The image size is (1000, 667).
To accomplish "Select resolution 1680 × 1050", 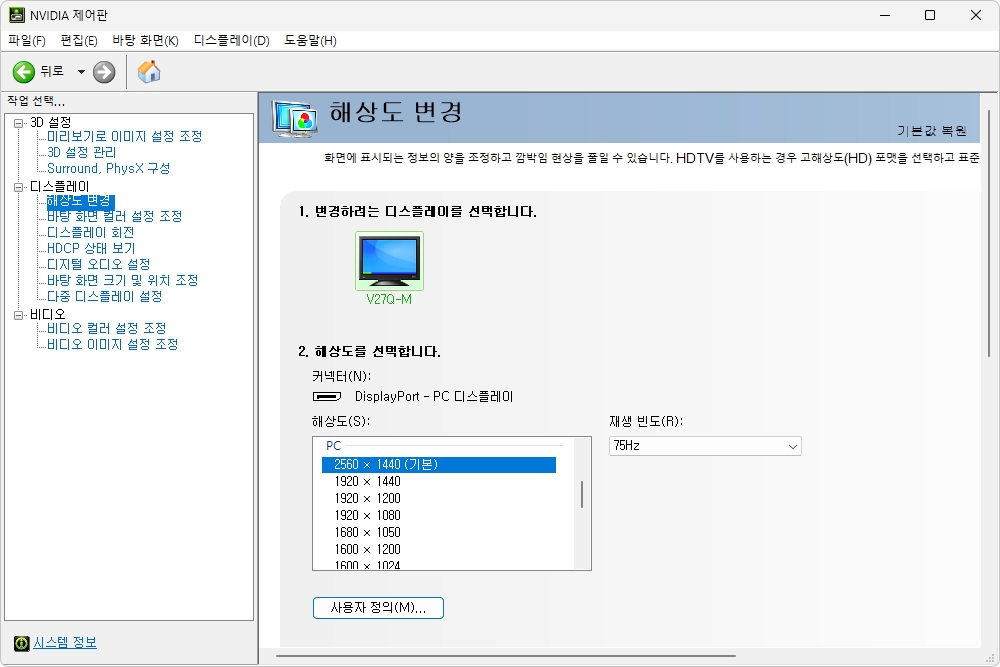I will (367, 532).
